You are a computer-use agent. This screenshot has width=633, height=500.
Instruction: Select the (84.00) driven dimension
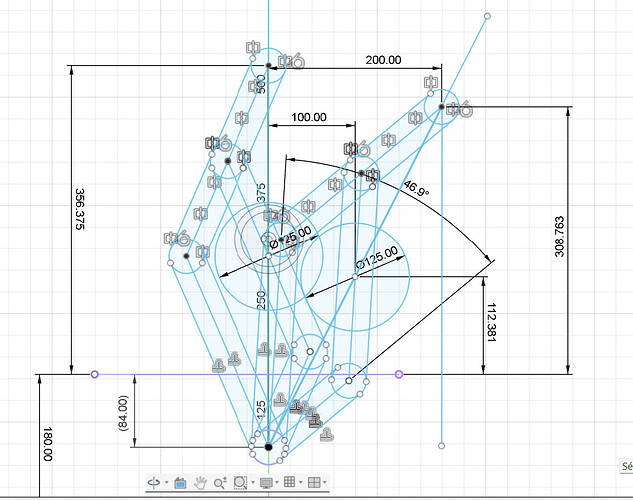coord(123,413)
